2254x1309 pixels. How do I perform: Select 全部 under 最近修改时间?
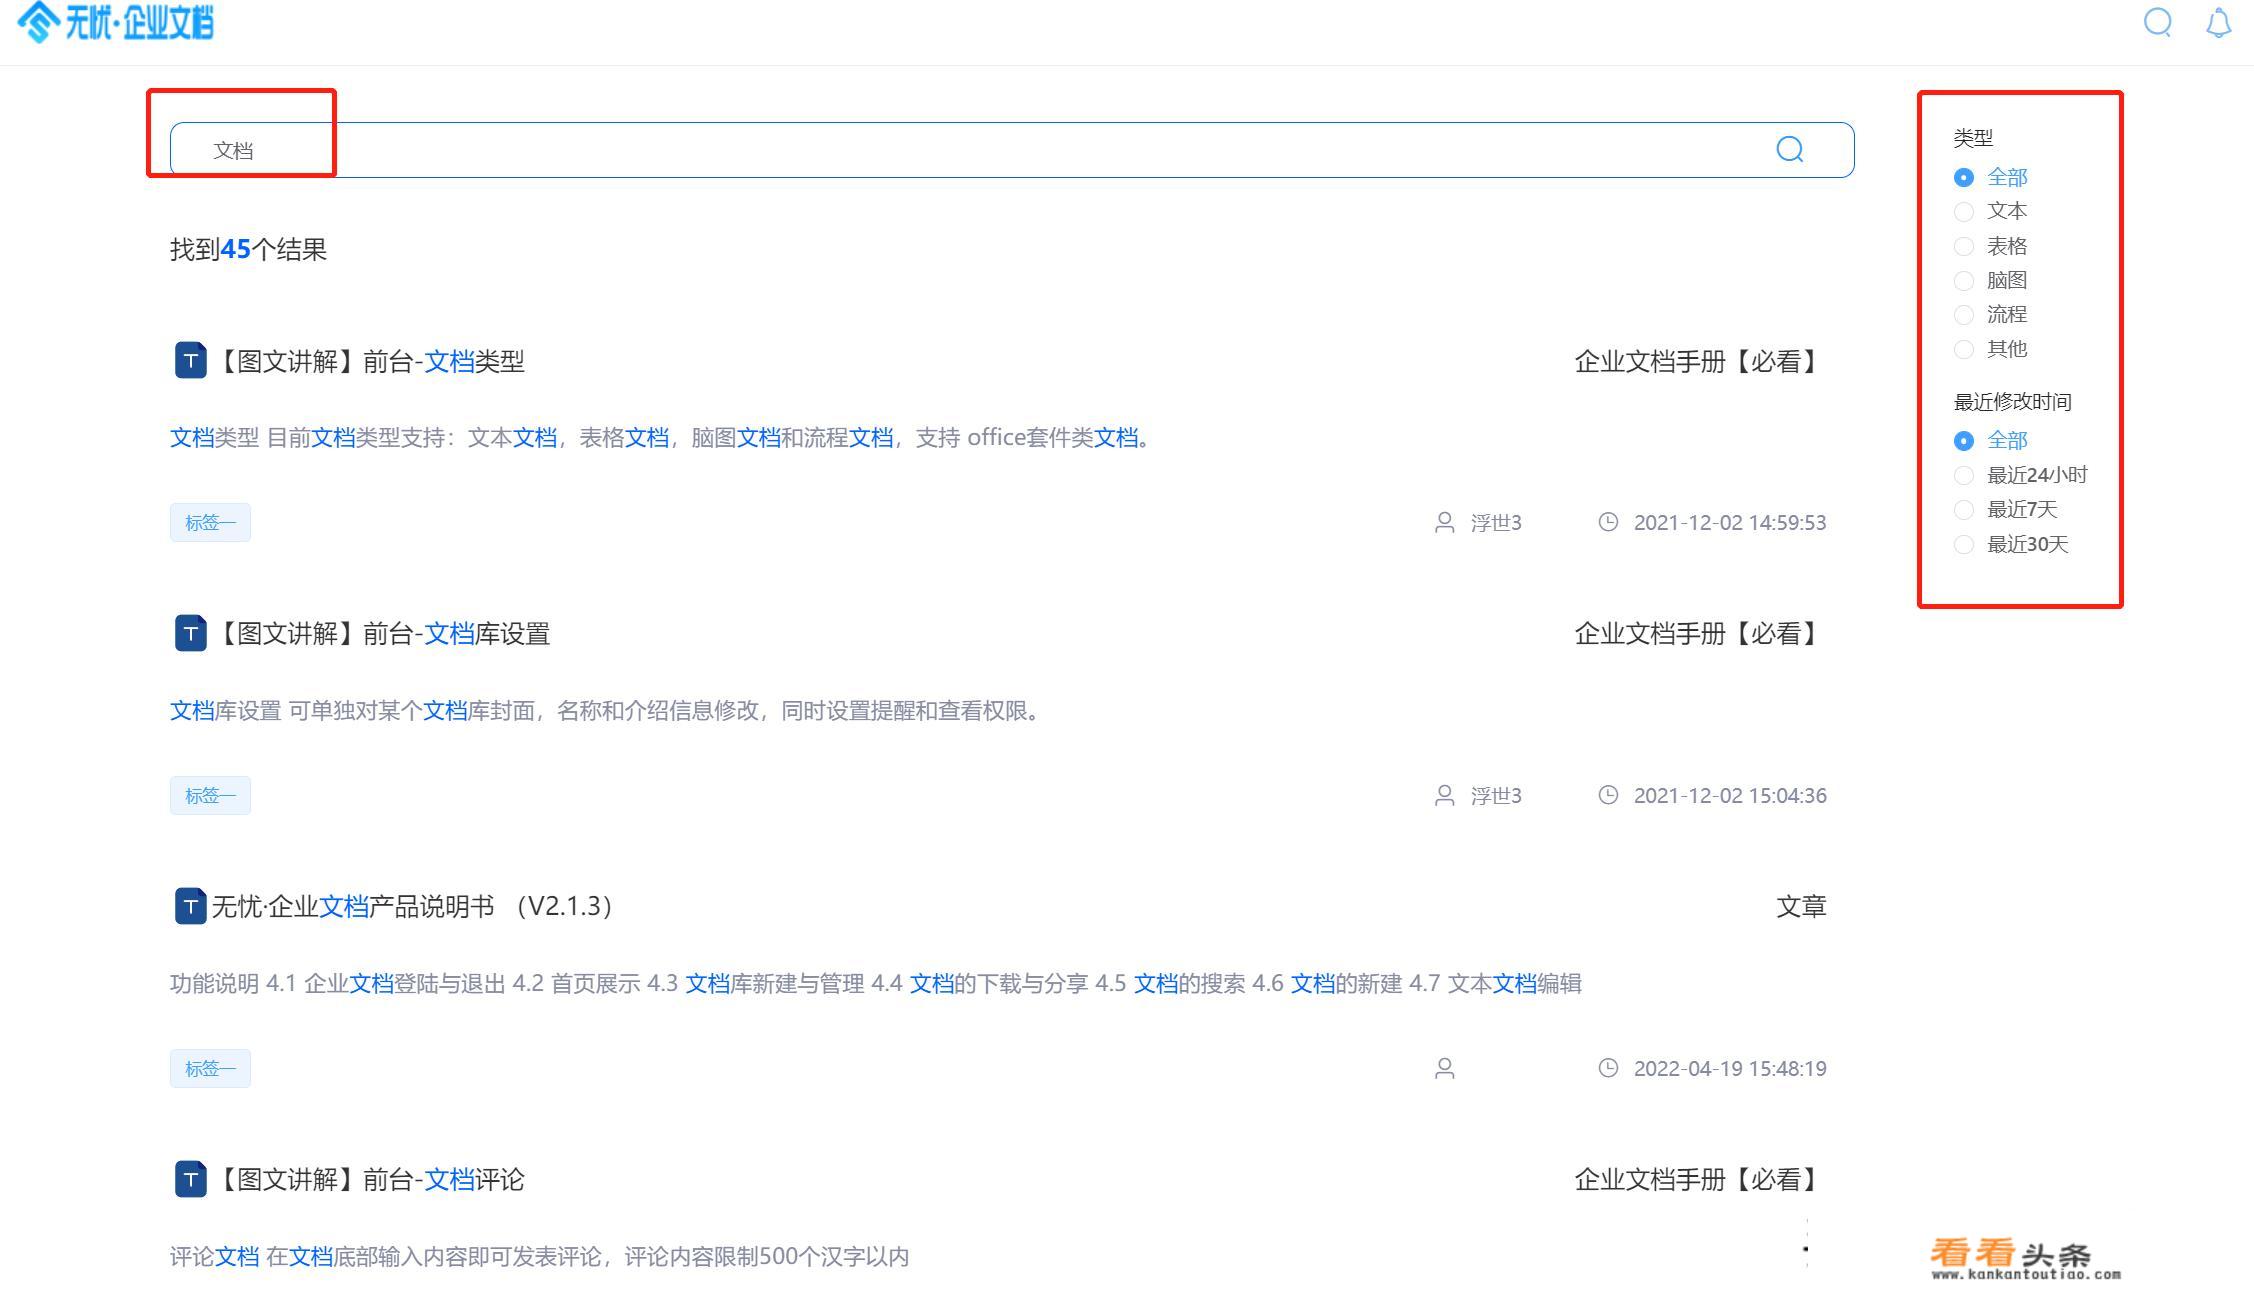pos(1990,440)
